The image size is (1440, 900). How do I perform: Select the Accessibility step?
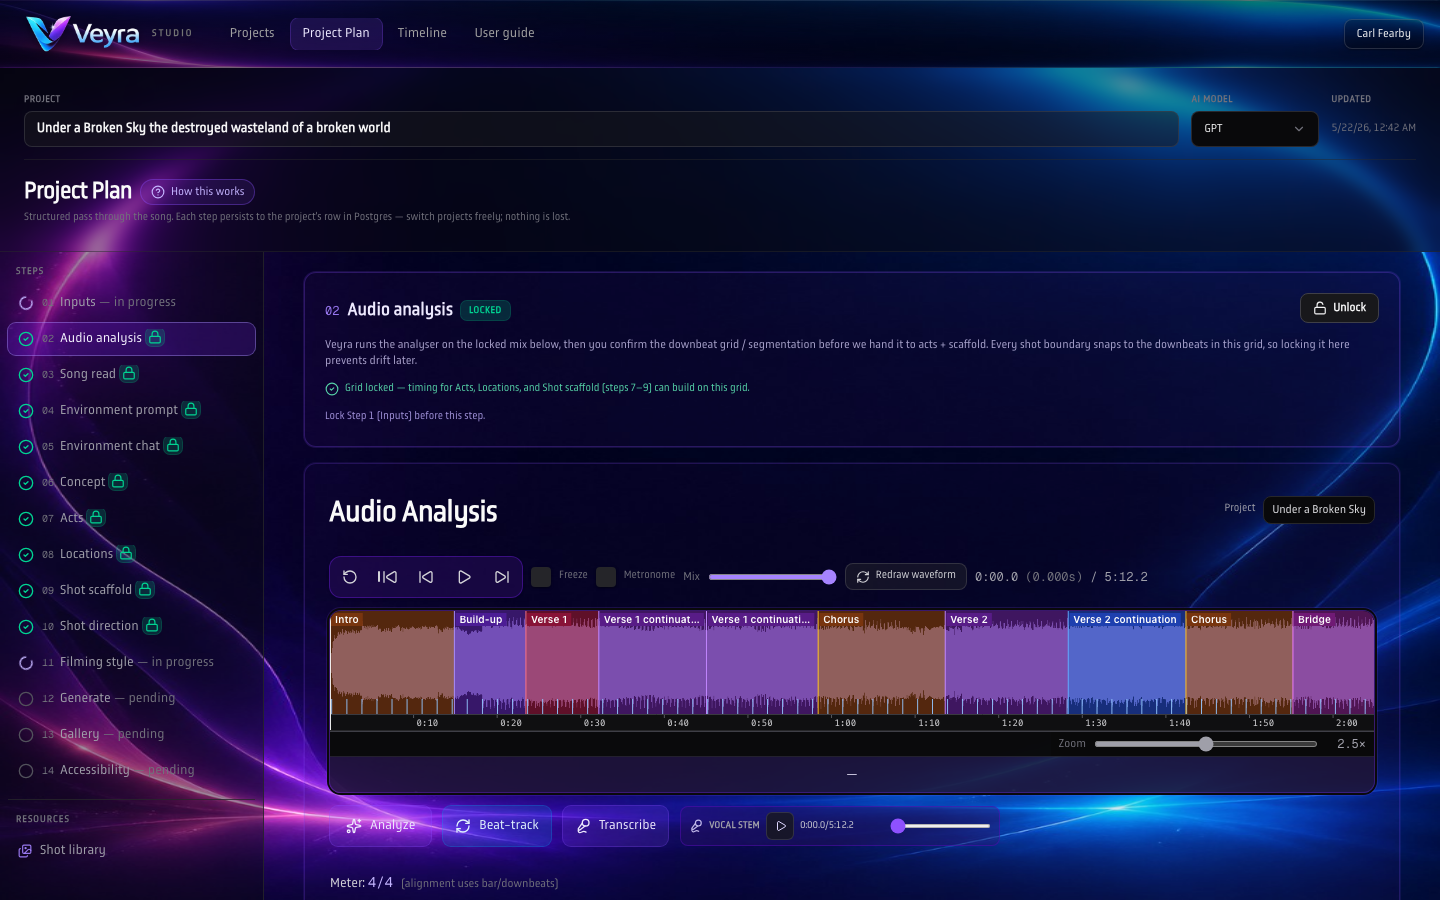coord(131,770)
